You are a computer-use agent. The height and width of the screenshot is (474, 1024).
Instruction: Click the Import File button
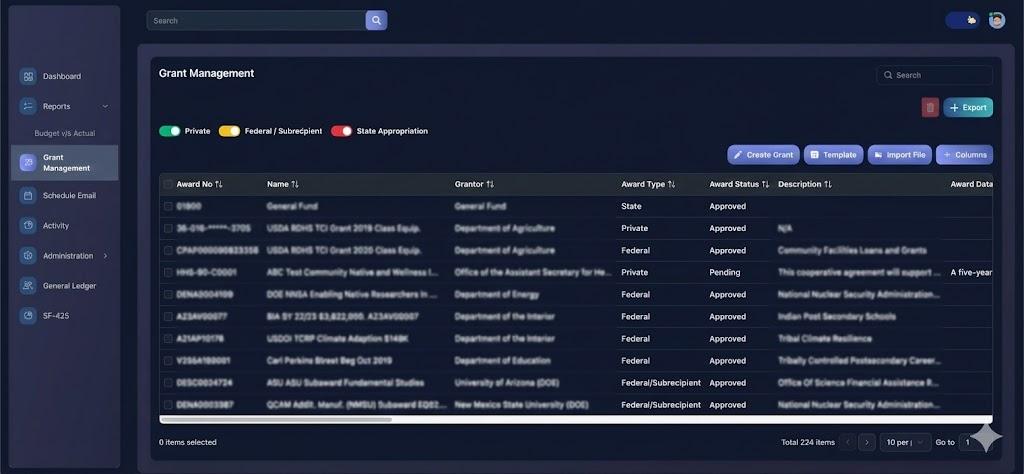click(x=899, y=155)
